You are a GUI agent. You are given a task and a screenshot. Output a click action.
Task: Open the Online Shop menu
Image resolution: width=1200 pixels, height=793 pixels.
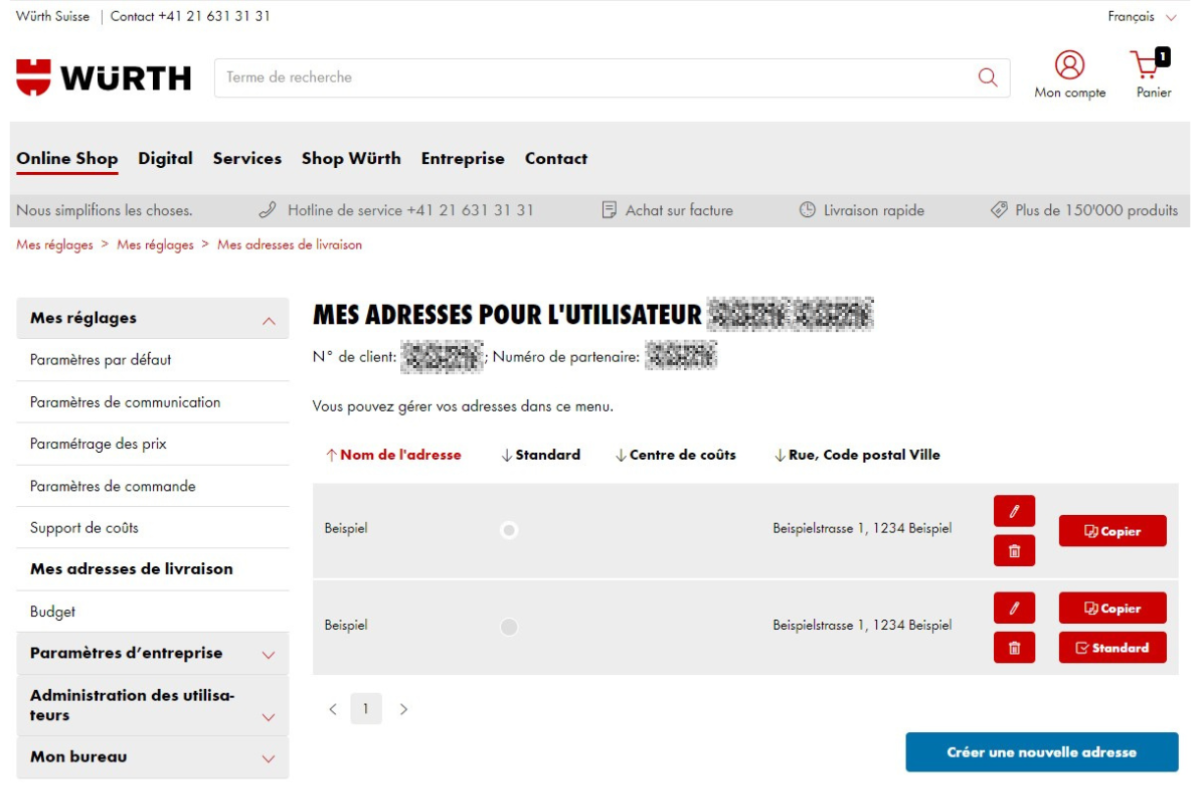(x=67, y=158)
